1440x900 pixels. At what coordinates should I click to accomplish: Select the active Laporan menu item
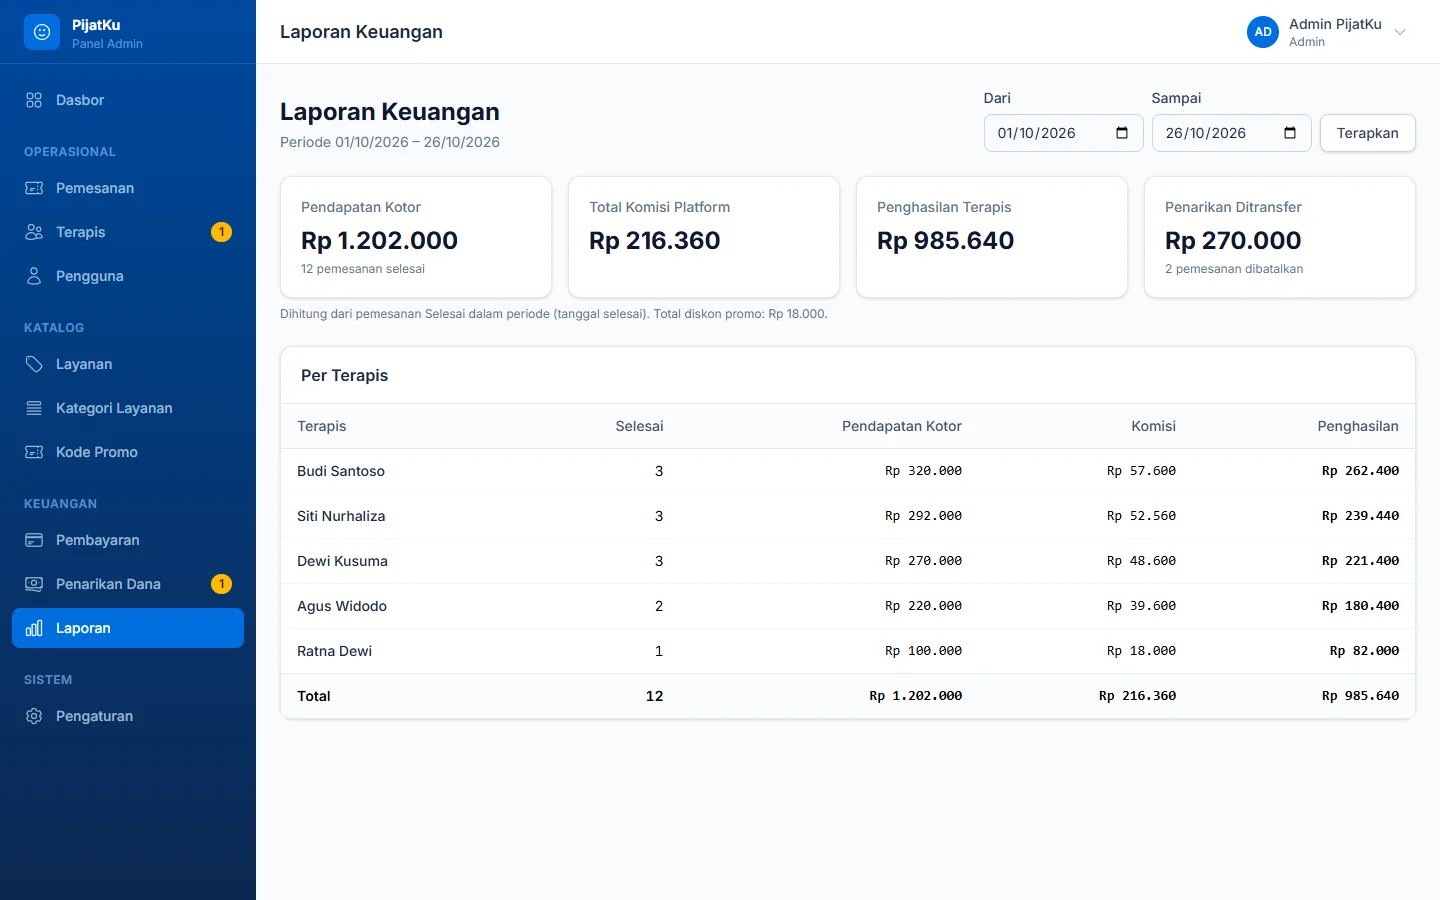[128, 628]
